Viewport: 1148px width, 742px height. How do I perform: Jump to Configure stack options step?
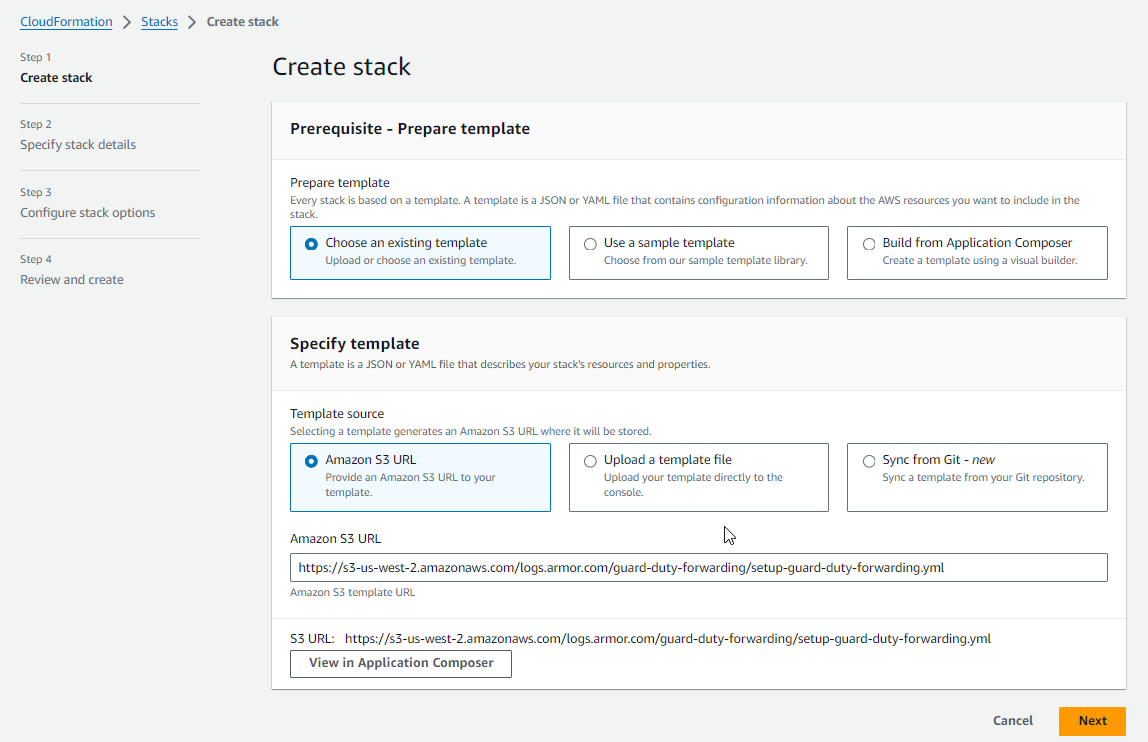[x=87, y=213]
